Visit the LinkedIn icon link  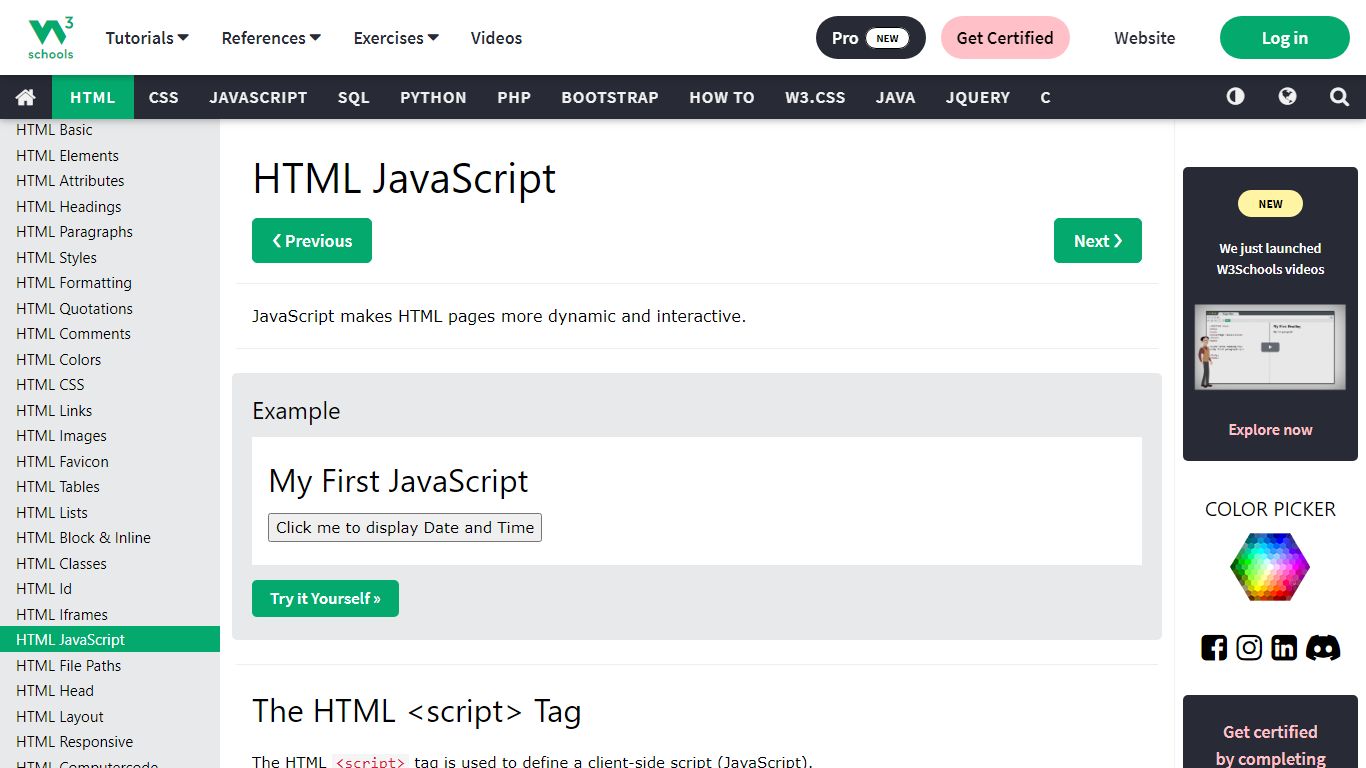tap(1284, 648)
